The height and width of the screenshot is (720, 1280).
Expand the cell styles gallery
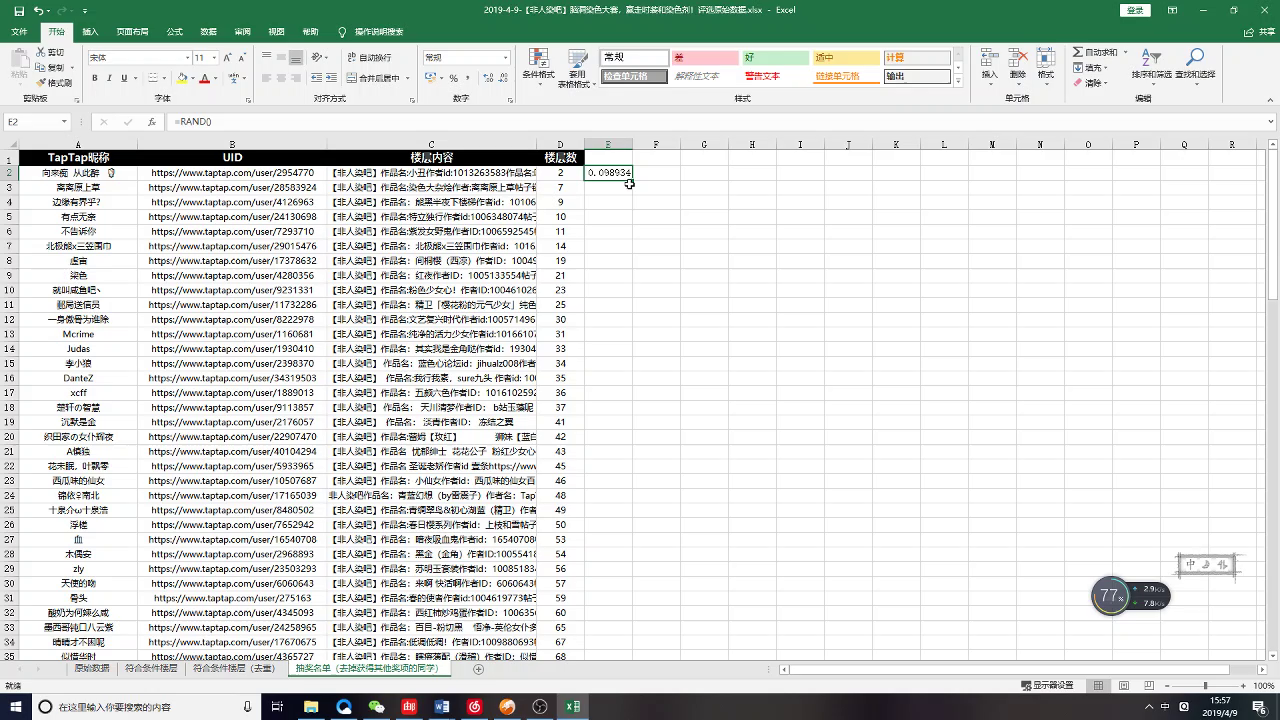coord(958,81)
